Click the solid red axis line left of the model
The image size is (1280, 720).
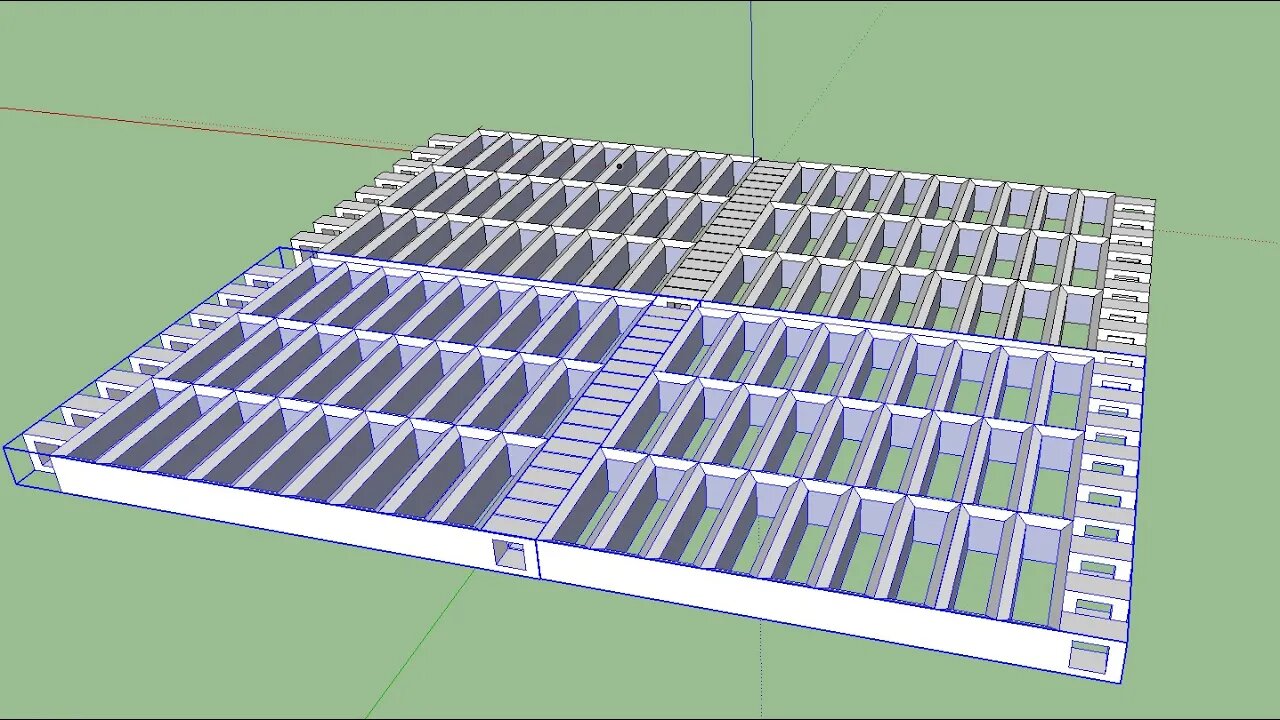click(205, 128)
